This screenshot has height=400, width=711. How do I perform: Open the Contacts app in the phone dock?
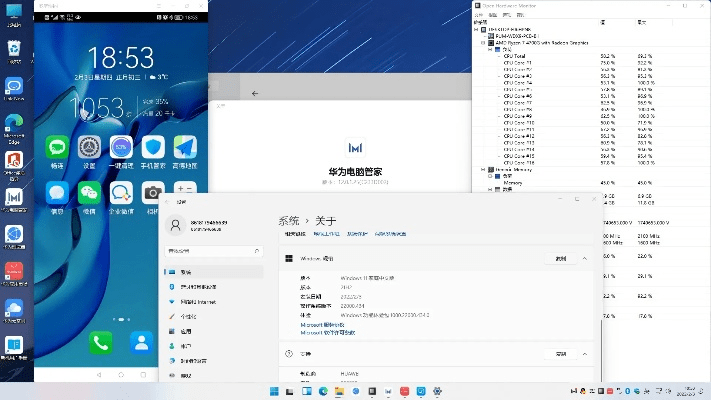click(141, 343)
